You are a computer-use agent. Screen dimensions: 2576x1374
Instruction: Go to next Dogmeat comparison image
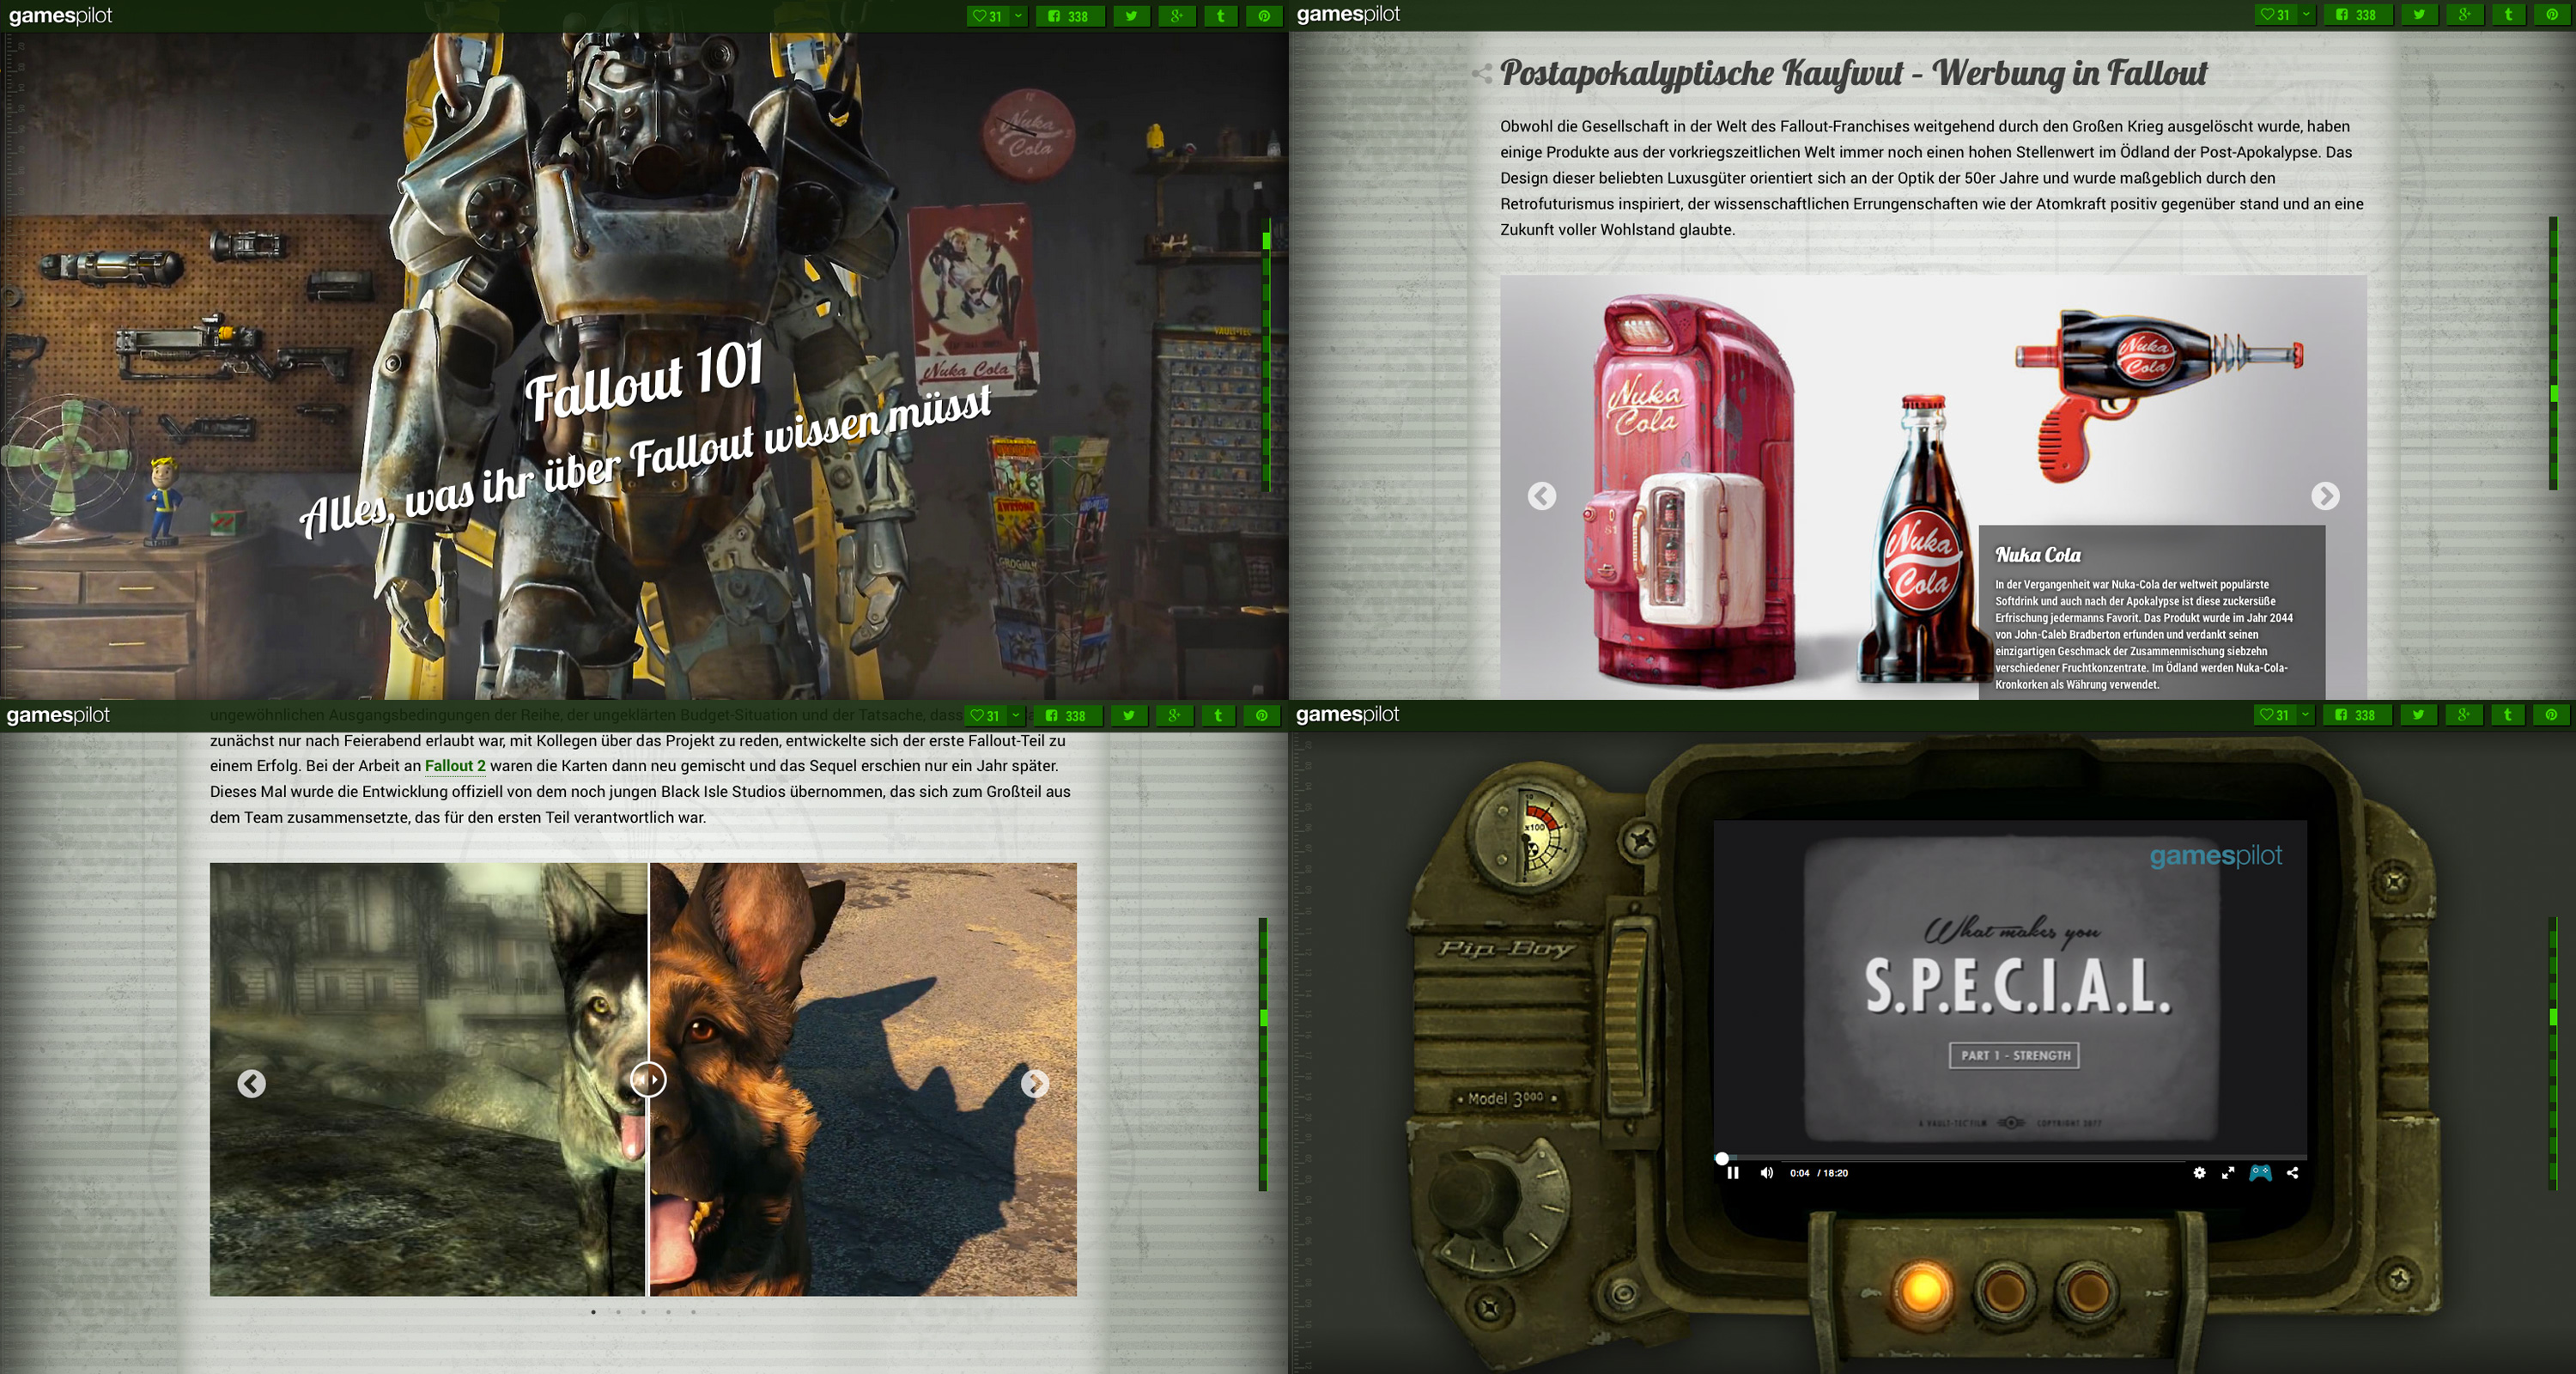pos(1035,1083)
